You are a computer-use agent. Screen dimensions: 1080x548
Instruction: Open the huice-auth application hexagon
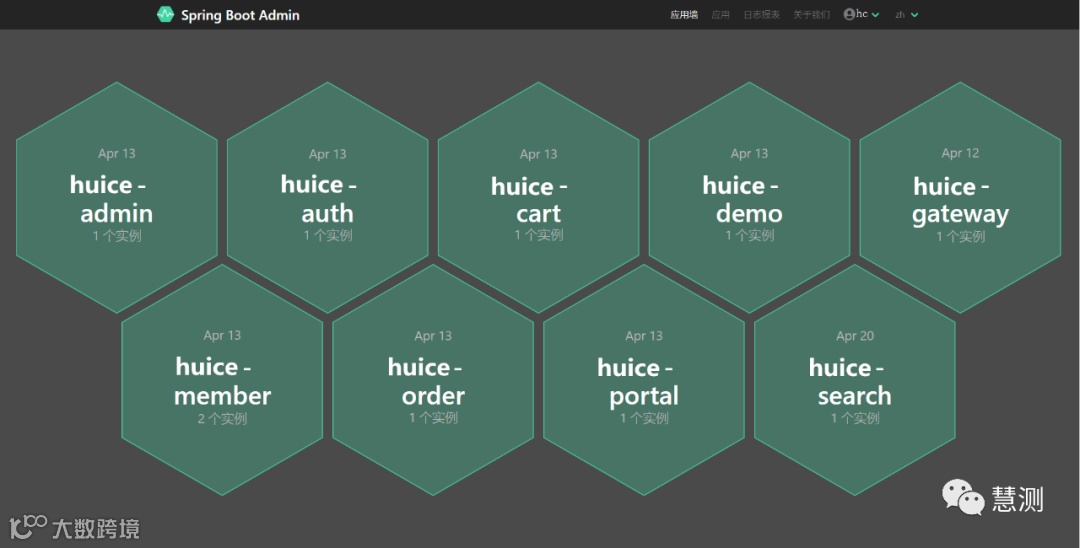[x=328, y=198]
